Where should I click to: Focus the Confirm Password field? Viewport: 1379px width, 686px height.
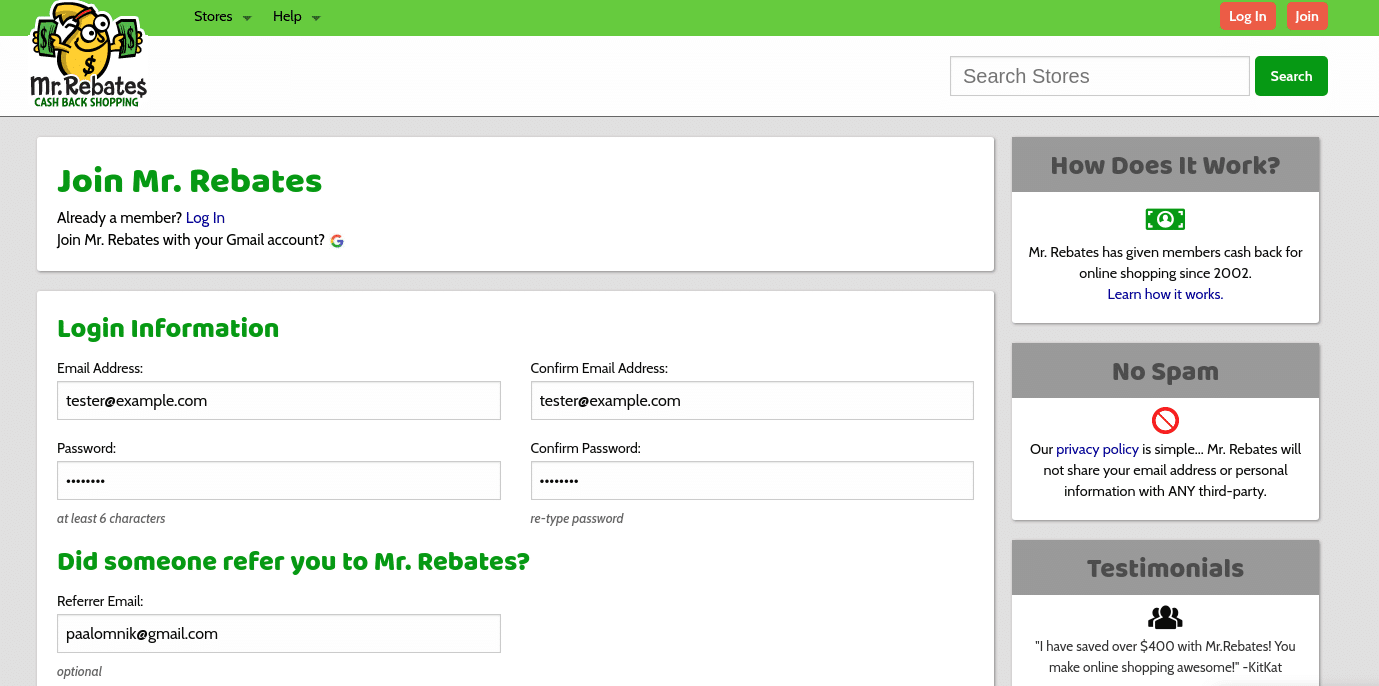(x=752, y=480)
